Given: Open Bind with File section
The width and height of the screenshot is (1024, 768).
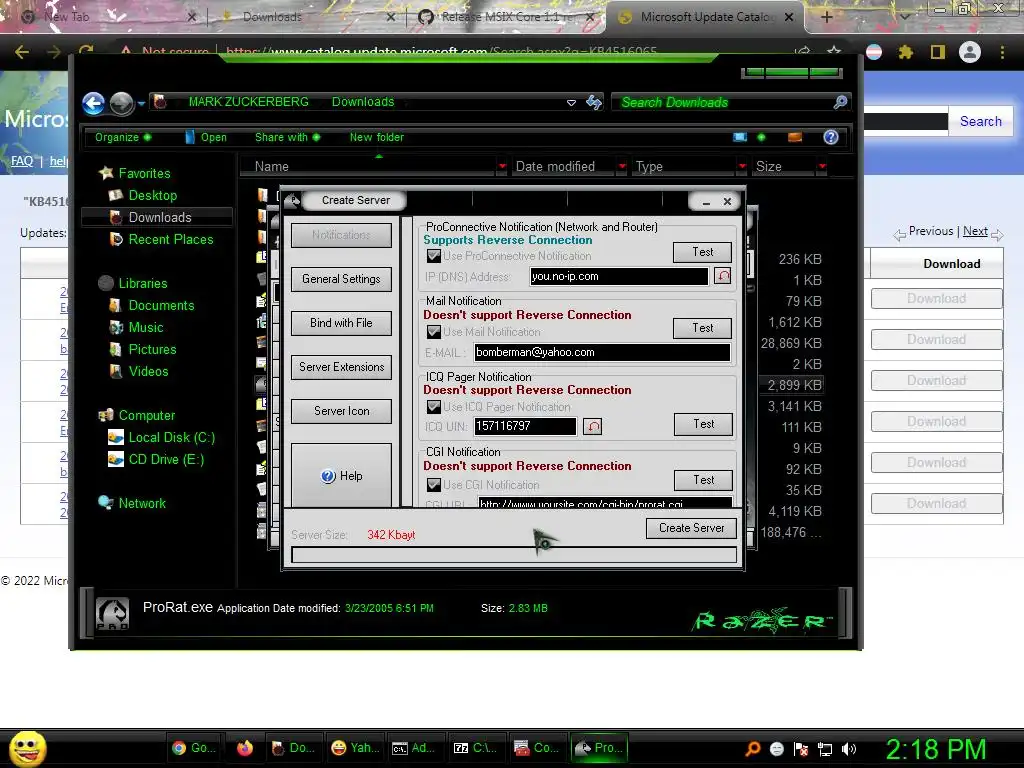Looking at the screenshot, I should click(x=341, y=323).
